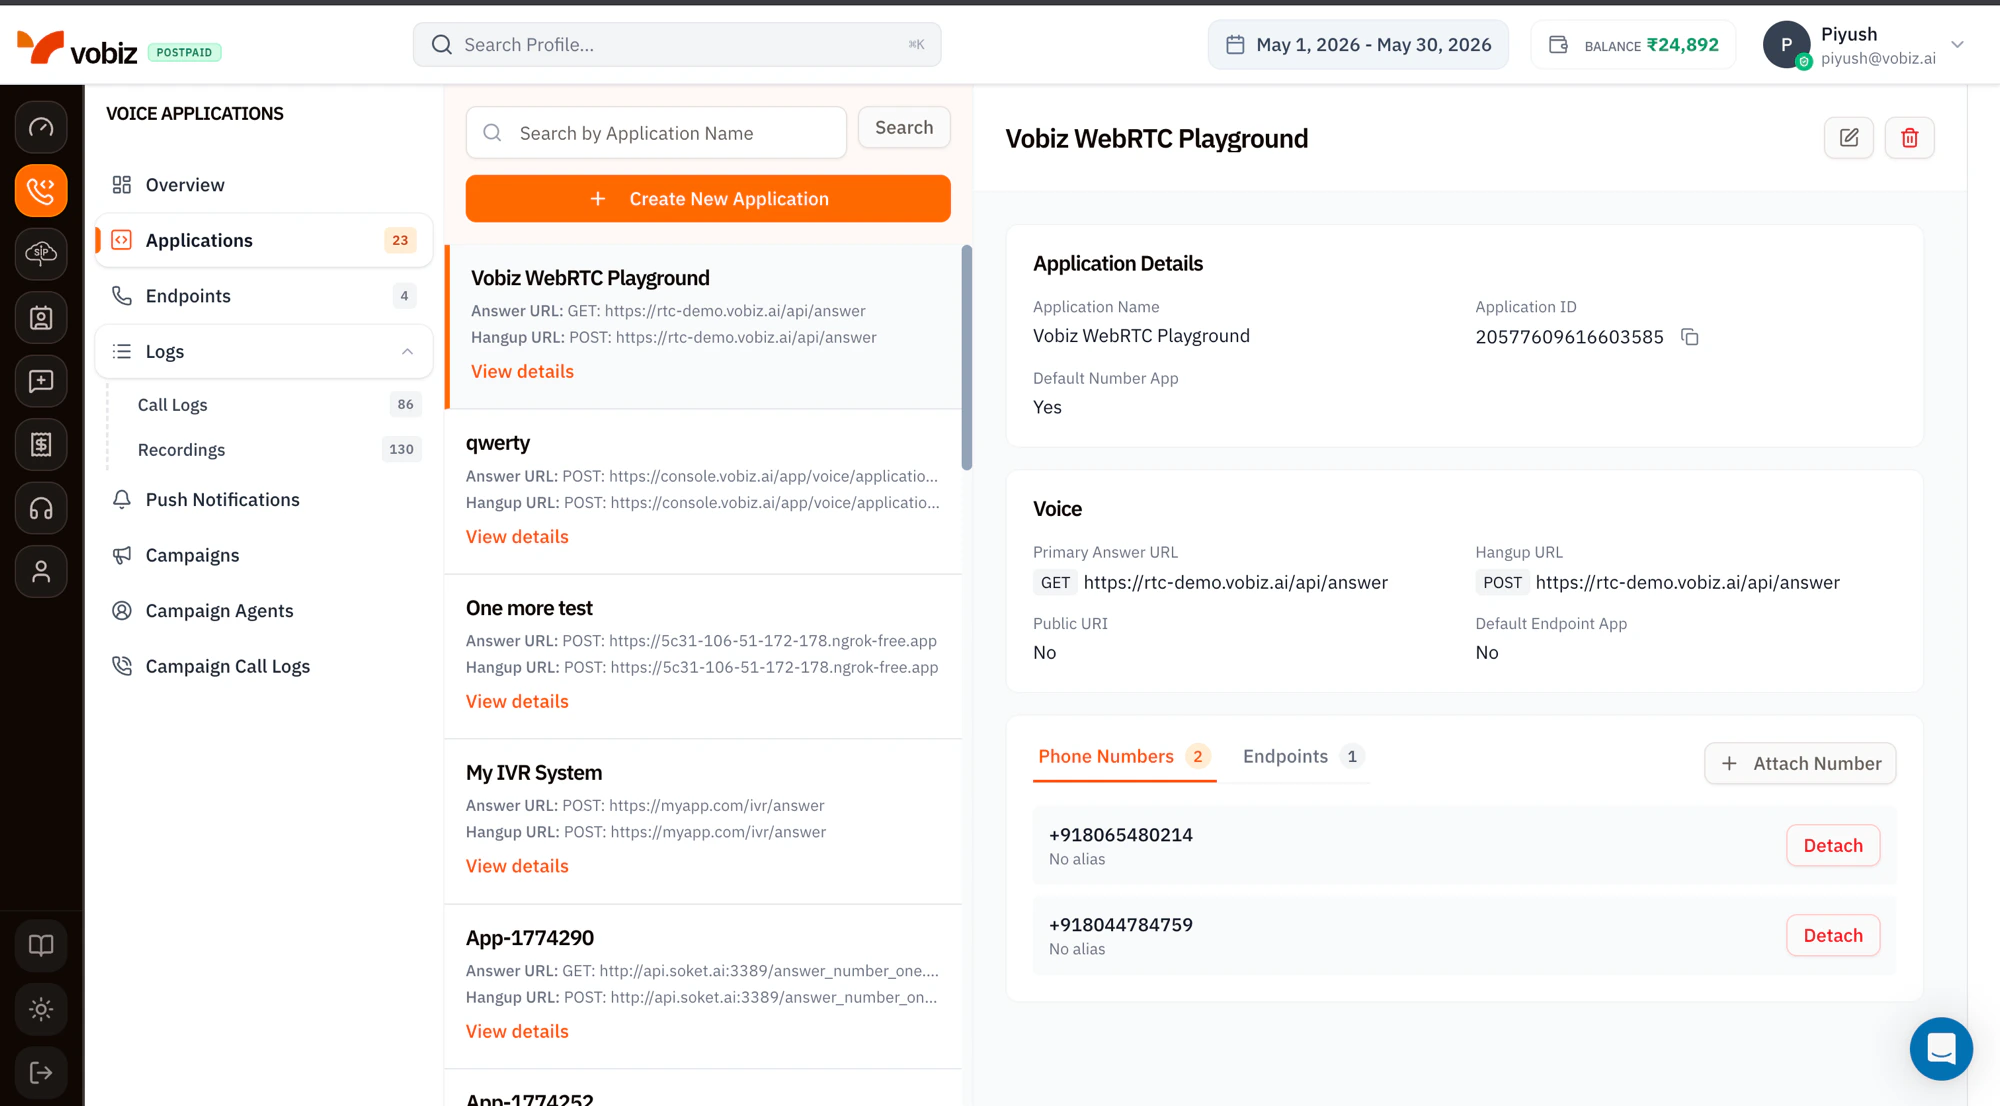
Task: Click the App-1774290 title
Action: [530, 938]
